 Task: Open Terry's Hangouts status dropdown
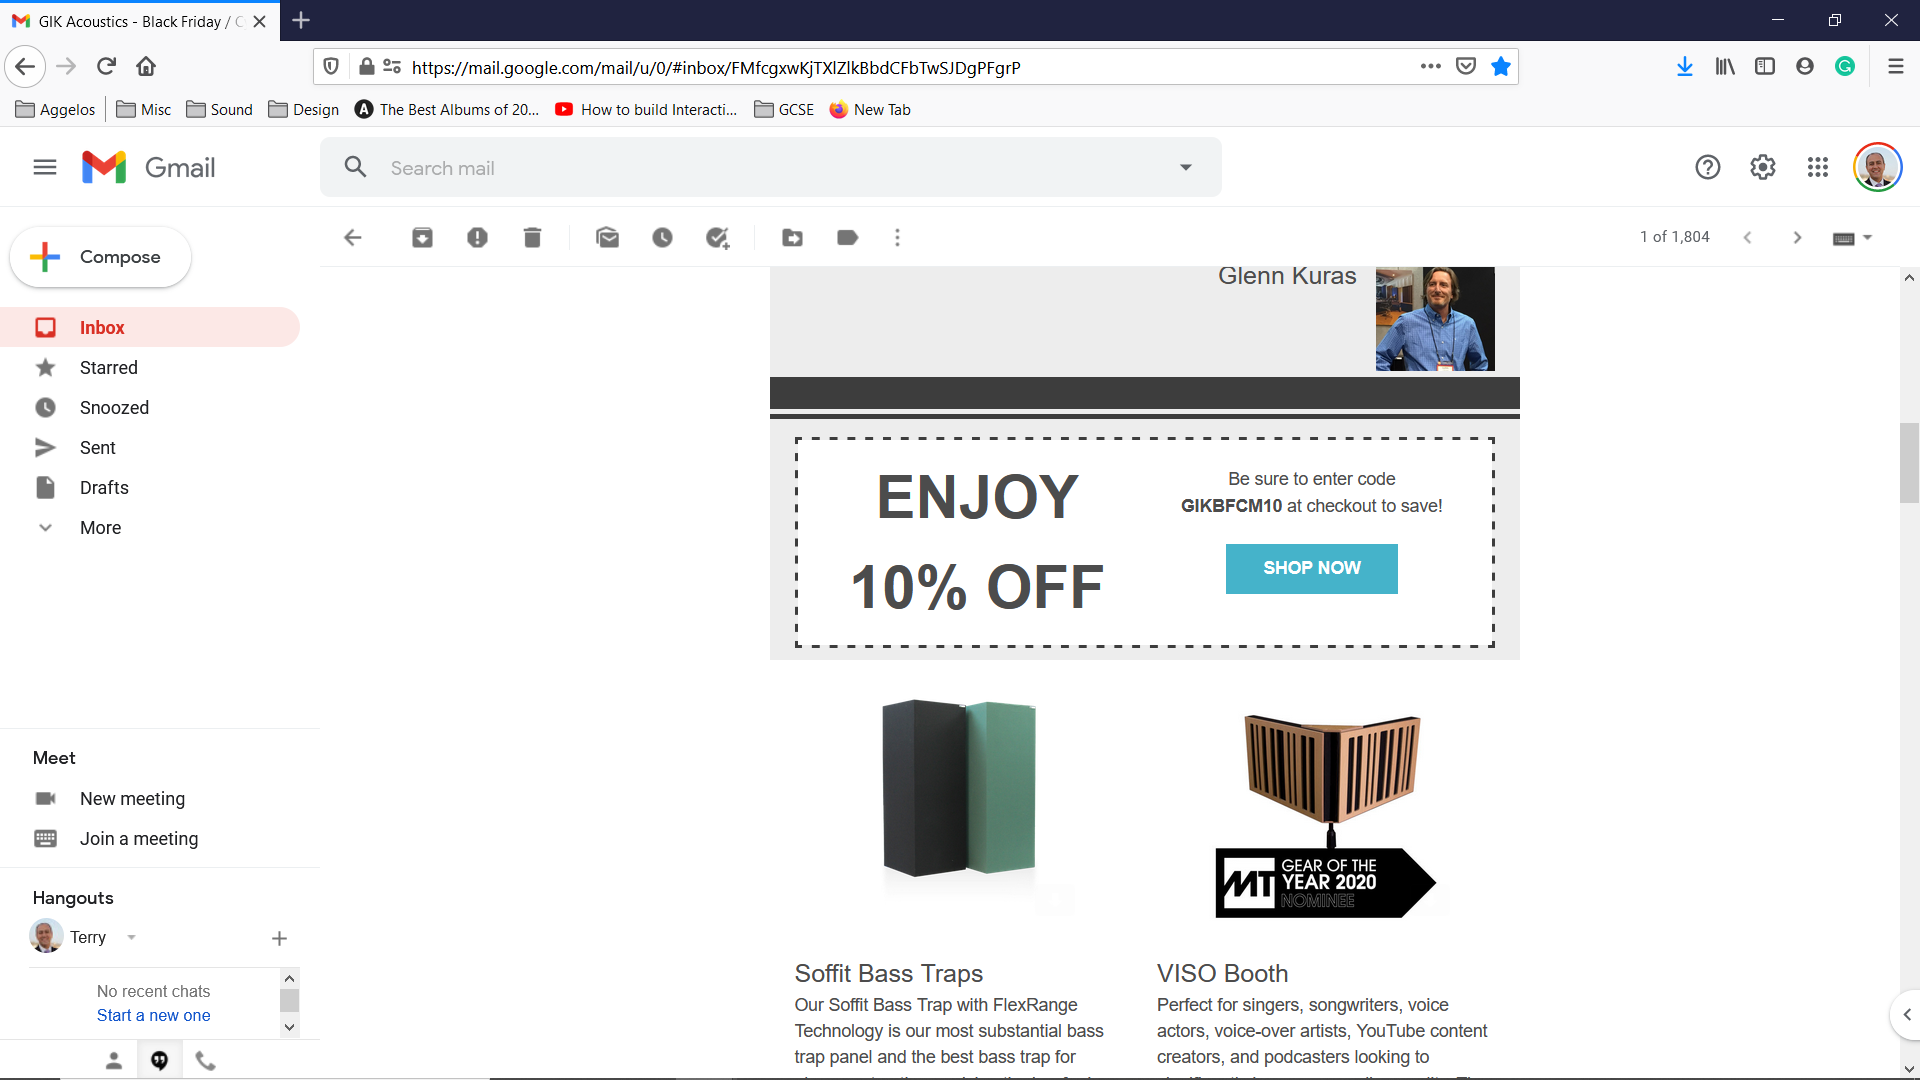click(131, 938)
